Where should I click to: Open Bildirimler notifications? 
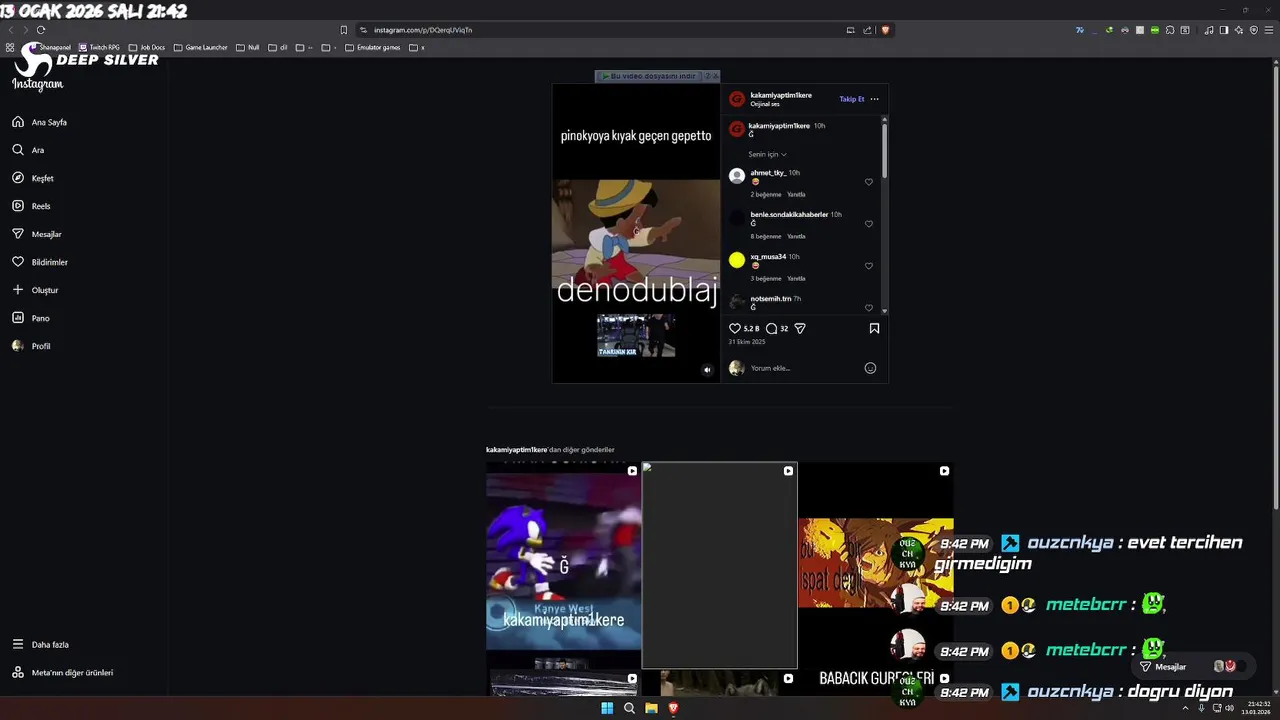click(40, 262)
